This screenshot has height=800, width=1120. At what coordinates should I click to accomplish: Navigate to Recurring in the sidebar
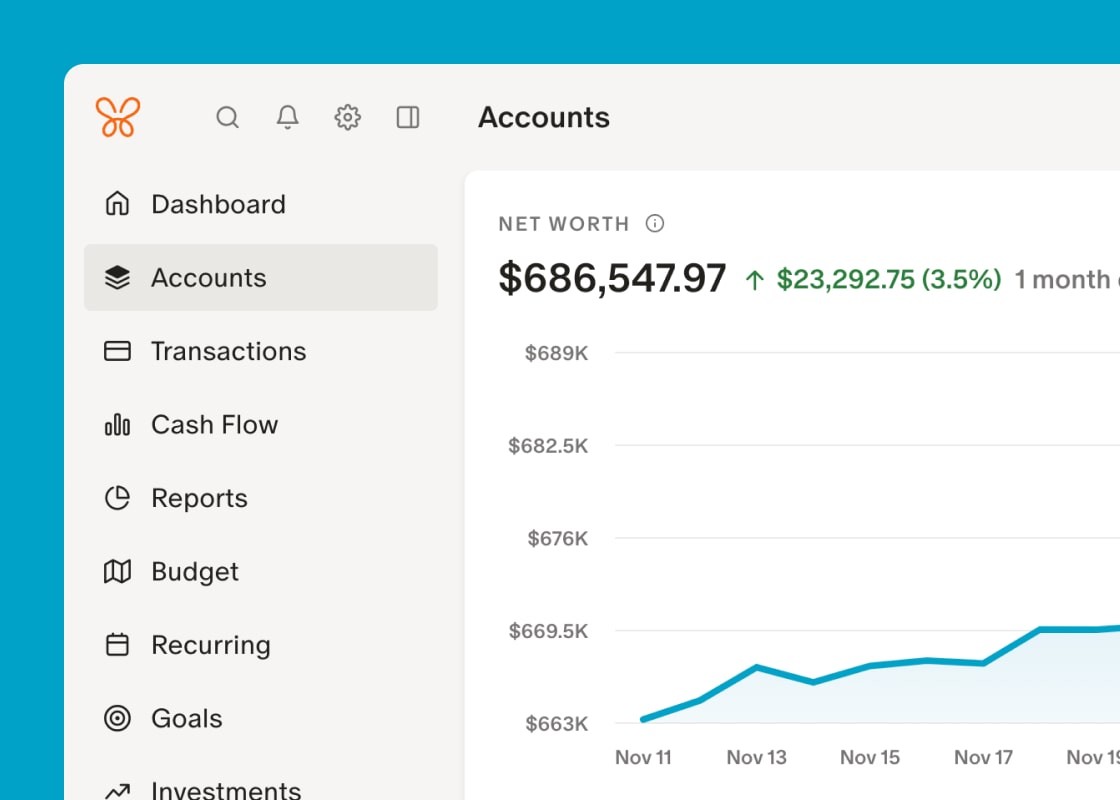tap(261, 644)
